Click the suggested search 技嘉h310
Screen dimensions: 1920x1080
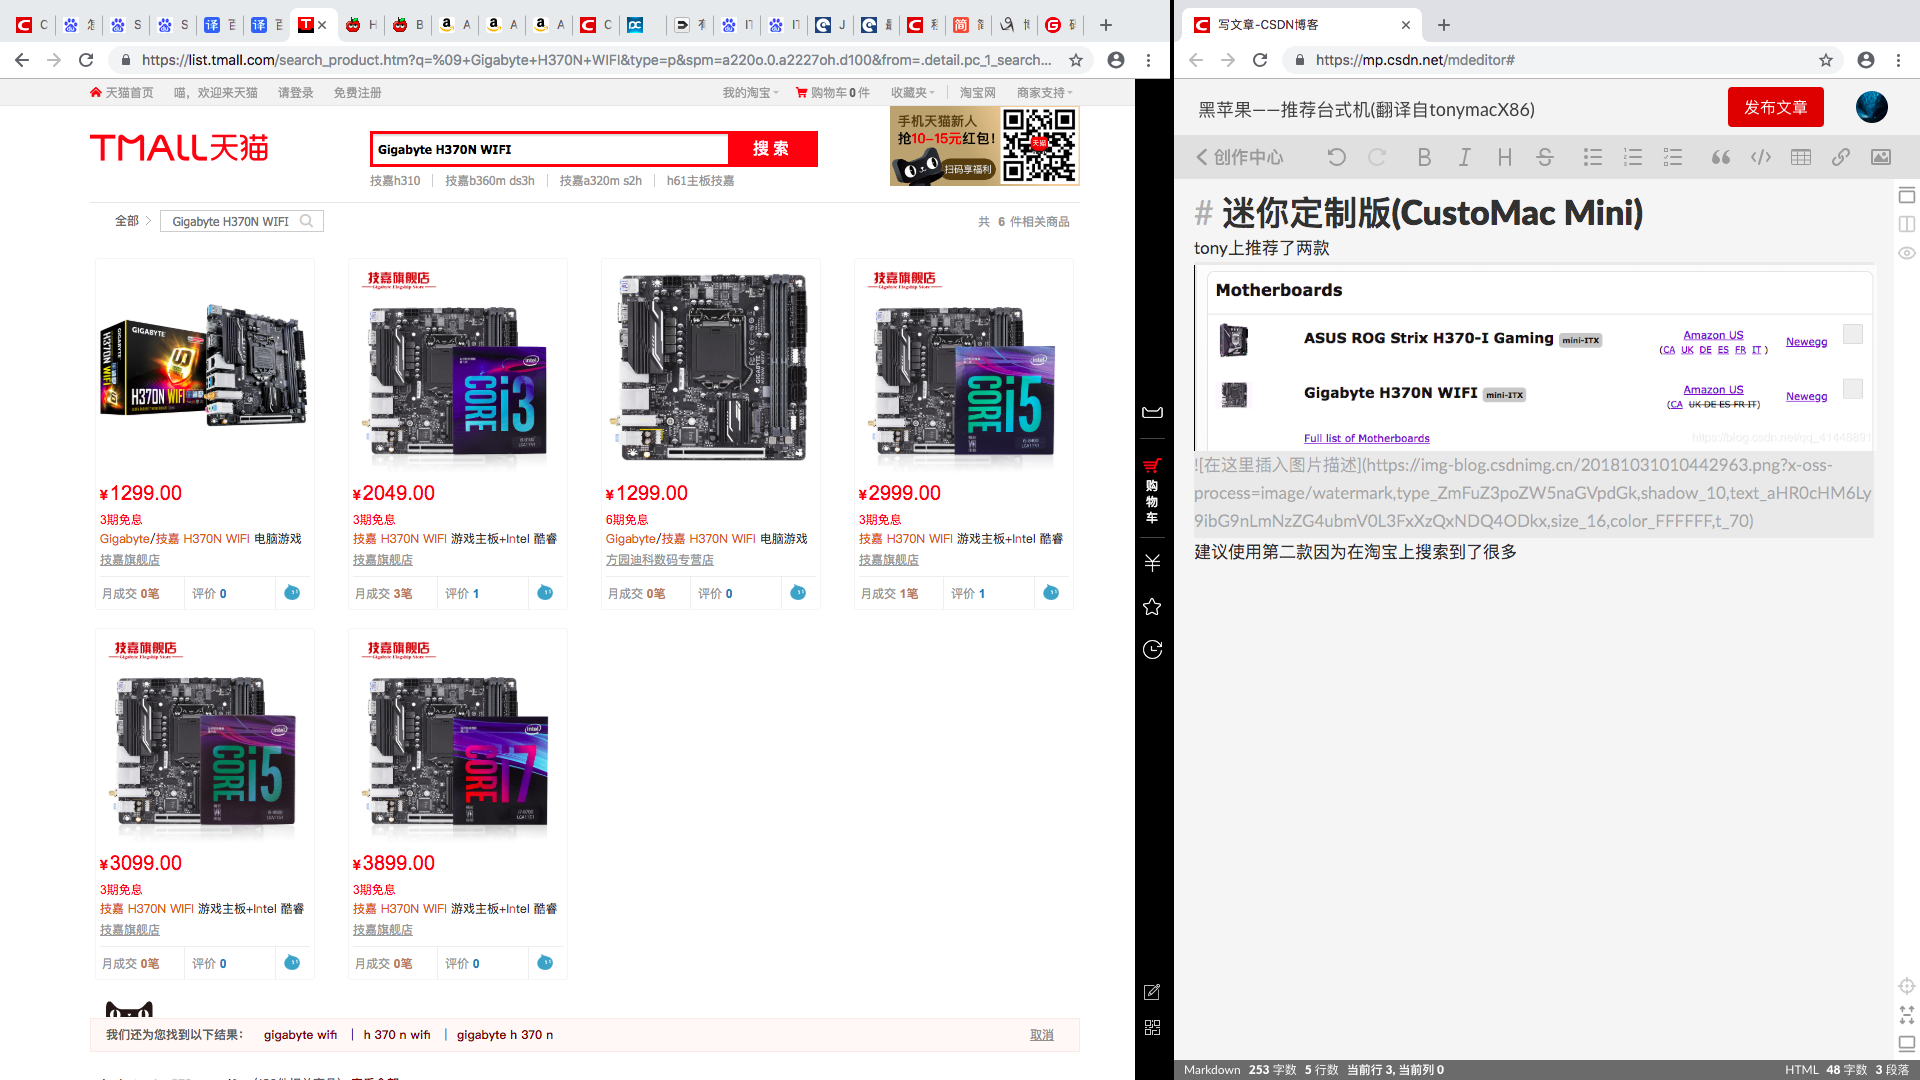[x=395, y=181]
